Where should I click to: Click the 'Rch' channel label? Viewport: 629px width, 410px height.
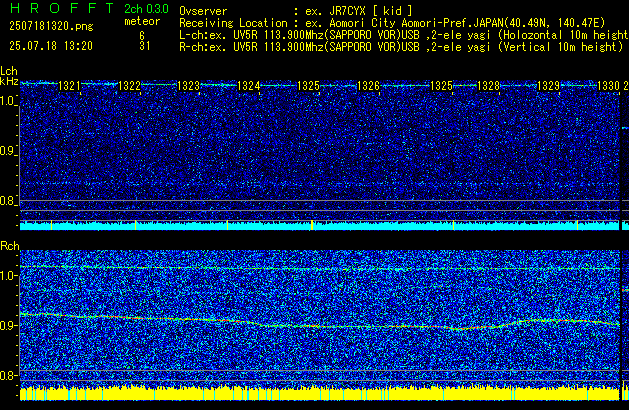point(10,246)
